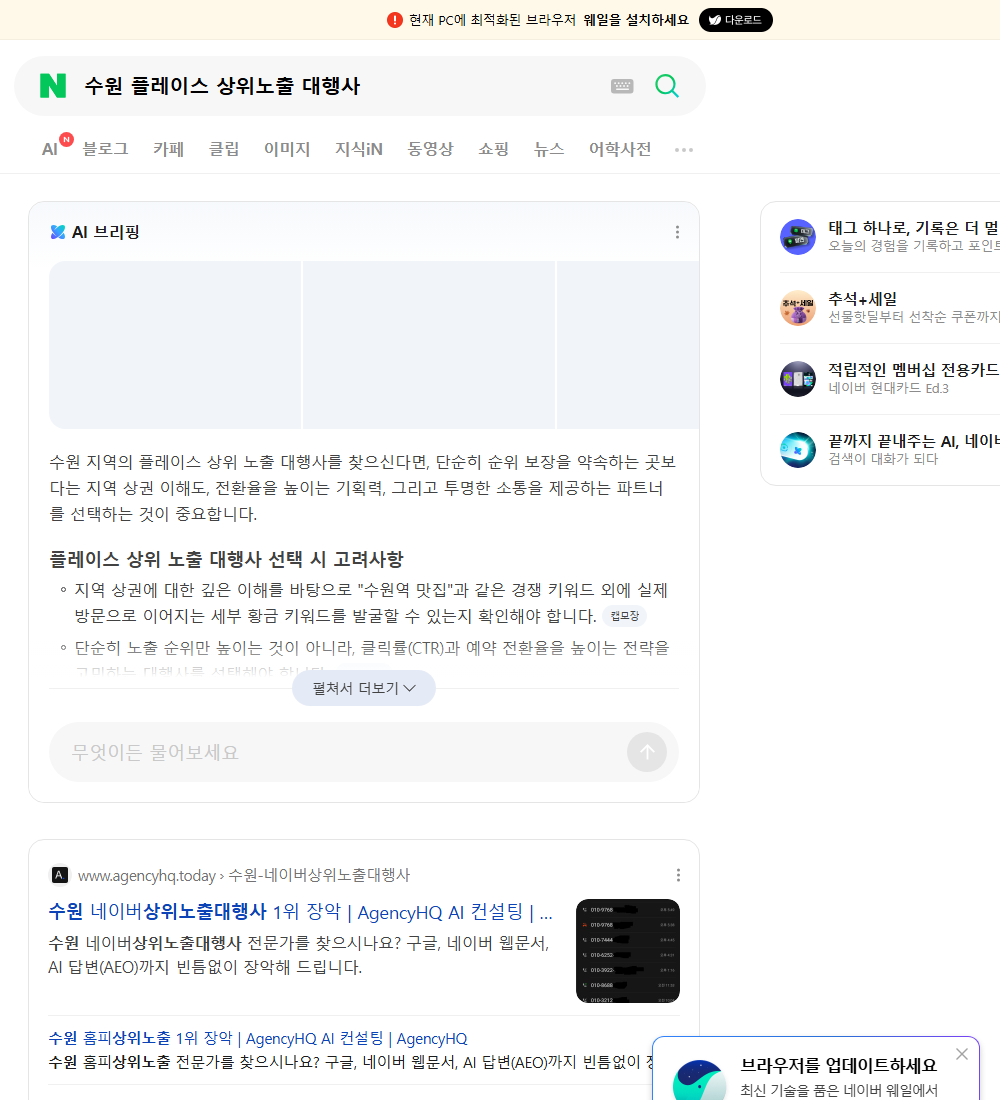The height and width of the screenshot is (1100, 1000).
Task: Click the 태그 하나로 promo icon
Action: pyautogui.click(x=798, y=236)
